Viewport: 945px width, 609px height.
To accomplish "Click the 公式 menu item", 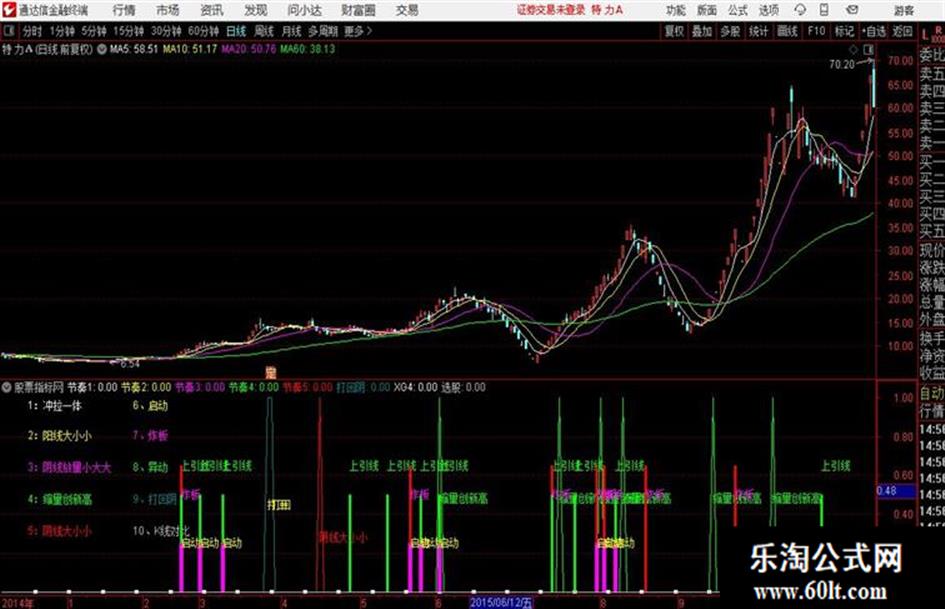I will [x=738, y=10].
